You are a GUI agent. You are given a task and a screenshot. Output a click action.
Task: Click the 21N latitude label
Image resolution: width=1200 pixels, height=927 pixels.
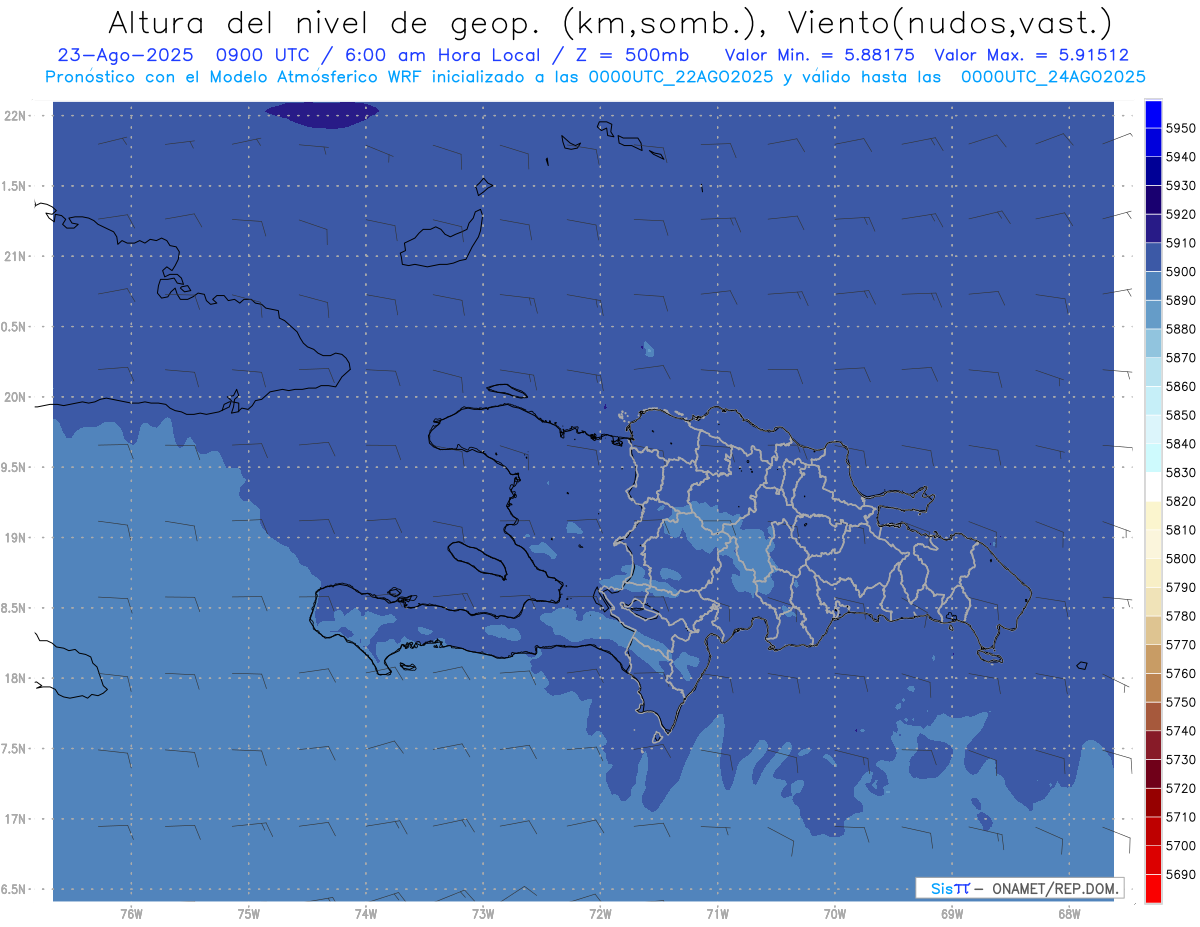(16, 256)
